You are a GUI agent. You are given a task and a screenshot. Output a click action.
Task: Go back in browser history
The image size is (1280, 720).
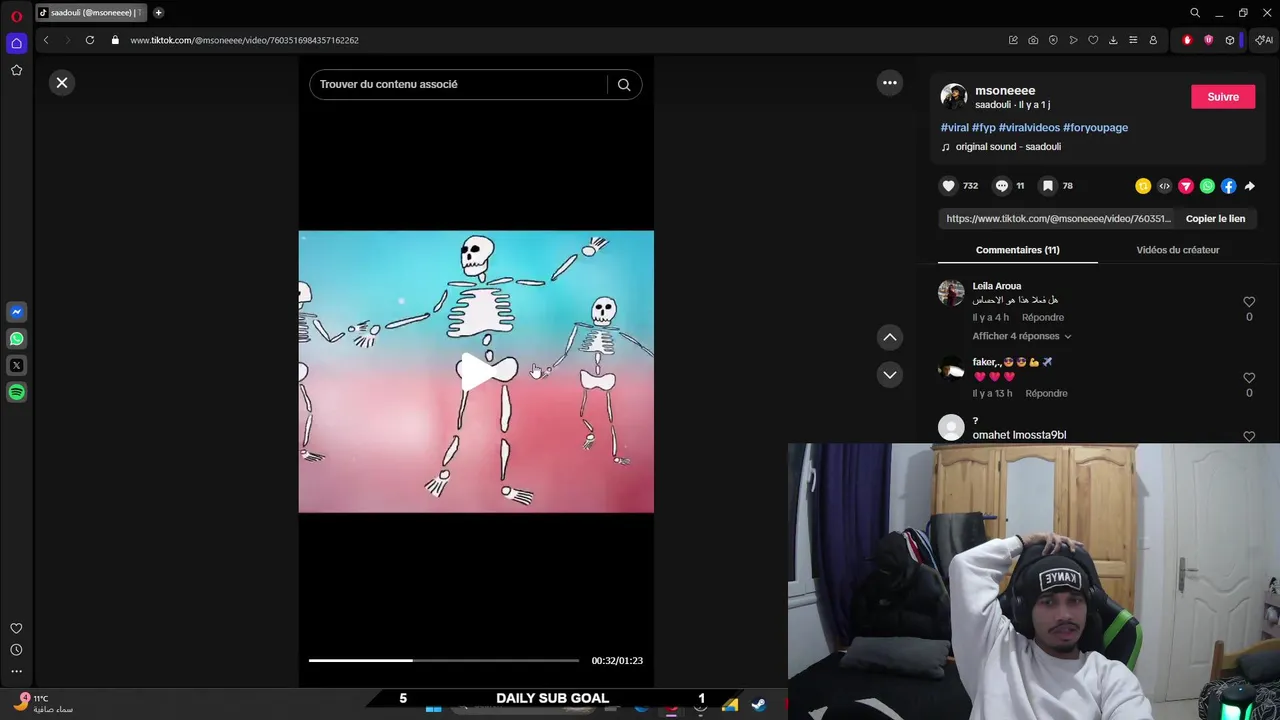pos(46,40)
